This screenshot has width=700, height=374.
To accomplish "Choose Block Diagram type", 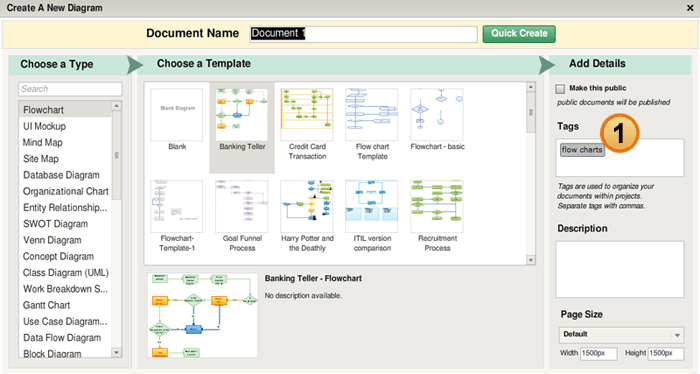I will (x=65, y=353).
